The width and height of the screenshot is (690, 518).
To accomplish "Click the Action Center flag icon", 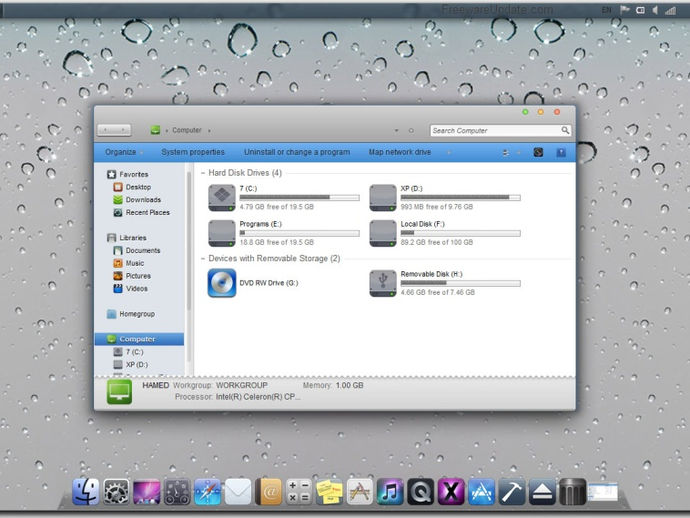I will 624,10.
